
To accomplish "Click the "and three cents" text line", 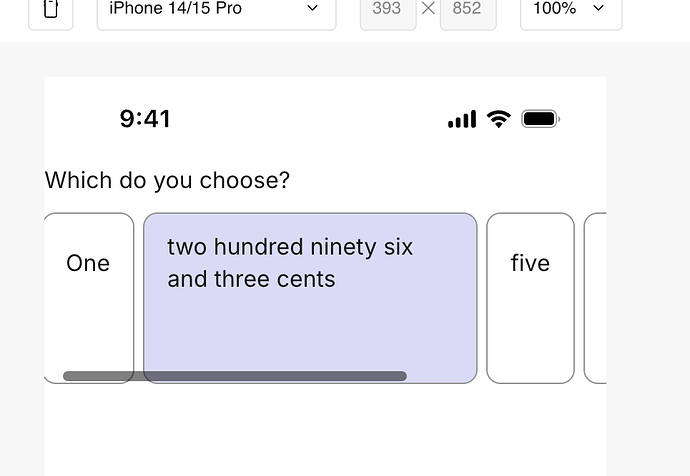I will click(251, 279).
